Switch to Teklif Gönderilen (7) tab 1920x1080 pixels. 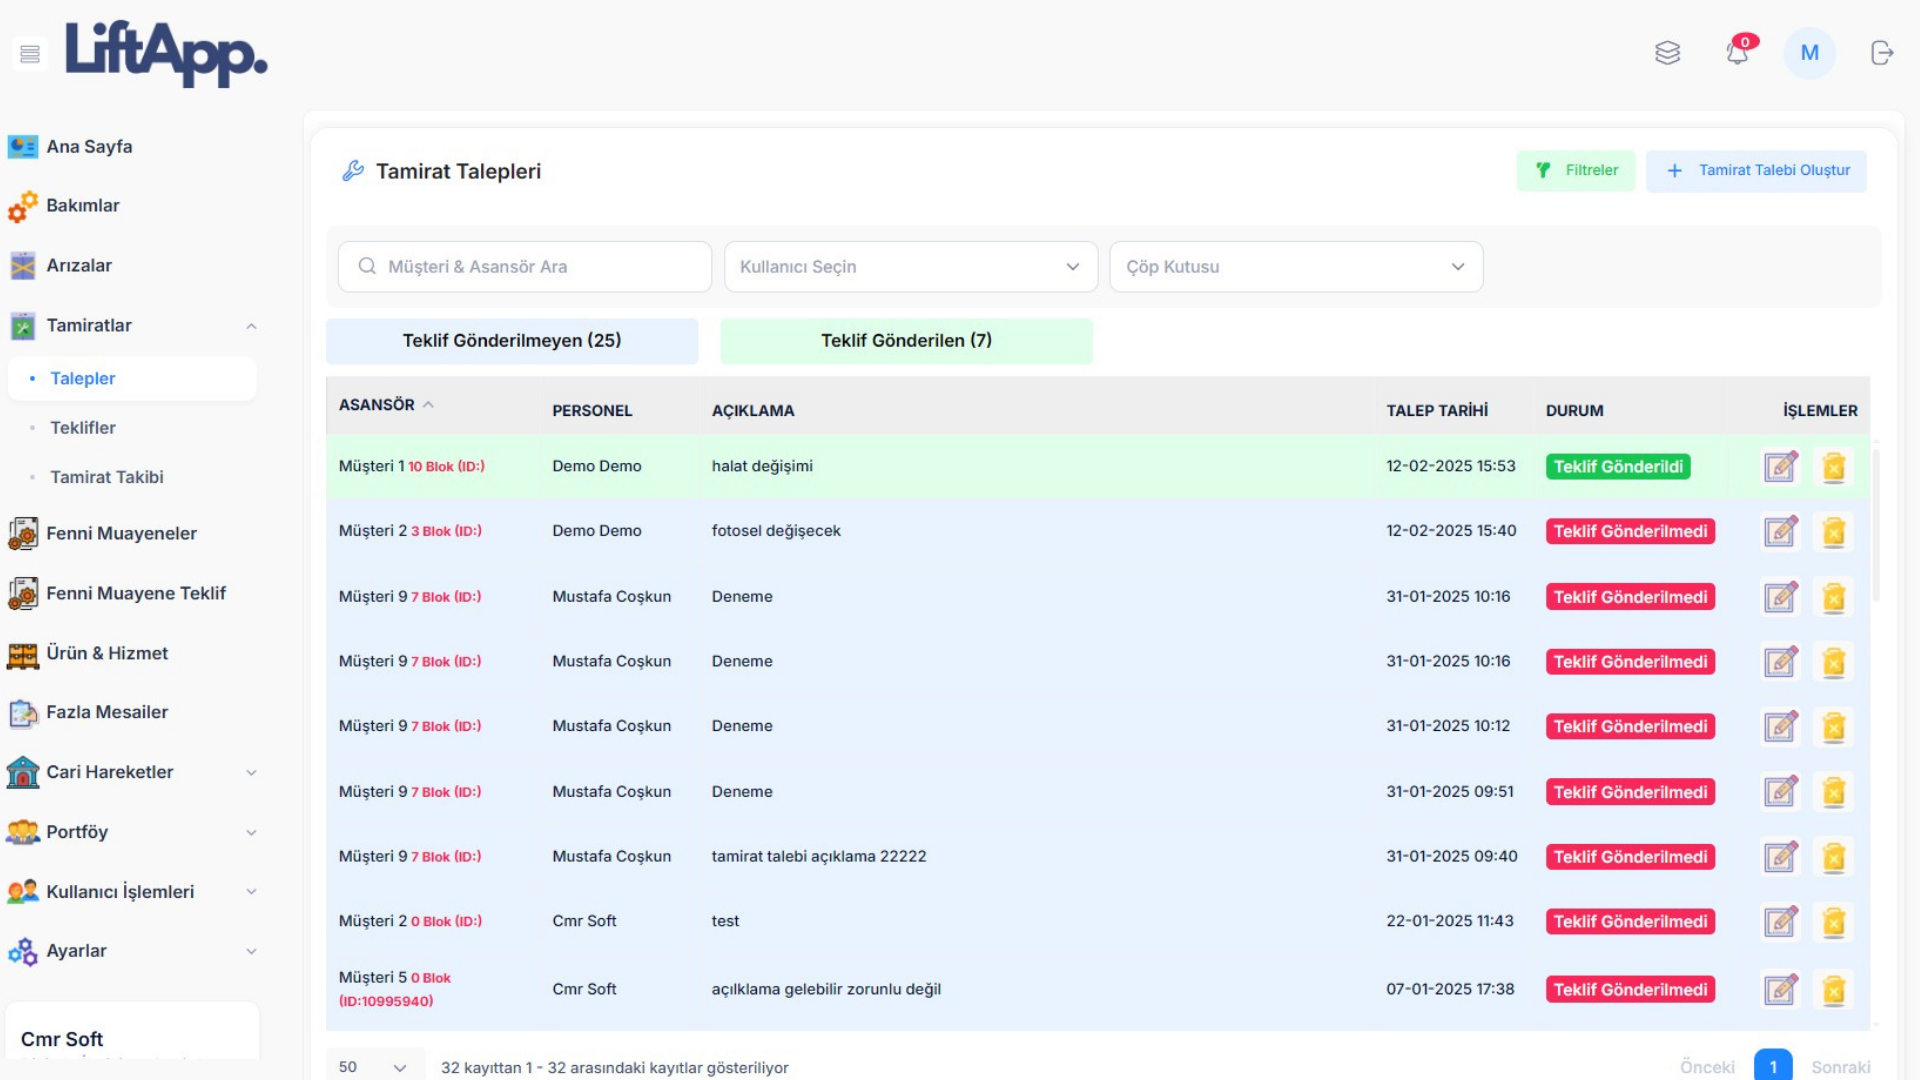click(x=906, y=341)
